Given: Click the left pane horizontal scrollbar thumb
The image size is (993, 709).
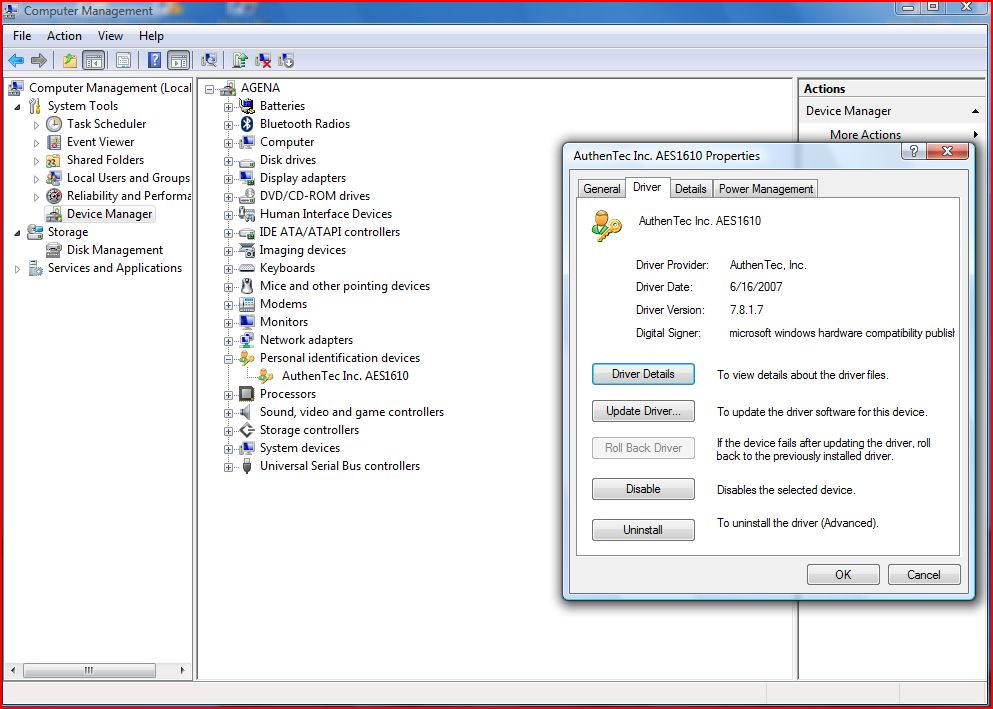Looking at the screenshot, I should tap(89, 670).
